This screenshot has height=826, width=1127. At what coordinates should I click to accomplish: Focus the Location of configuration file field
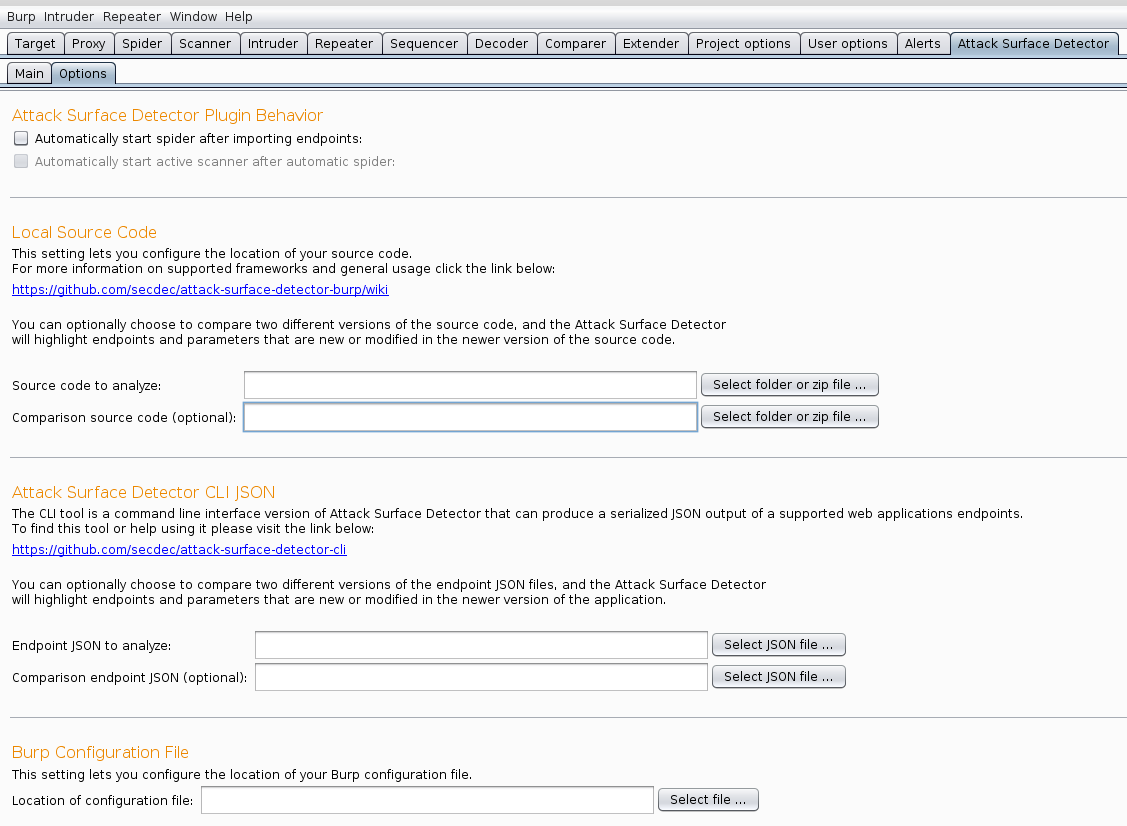[x=427, y=801]
